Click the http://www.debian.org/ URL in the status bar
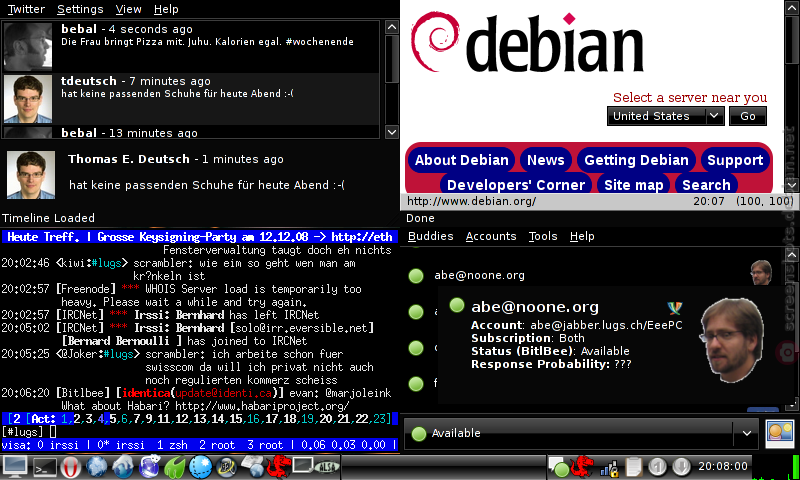 [x=471, y=201]
